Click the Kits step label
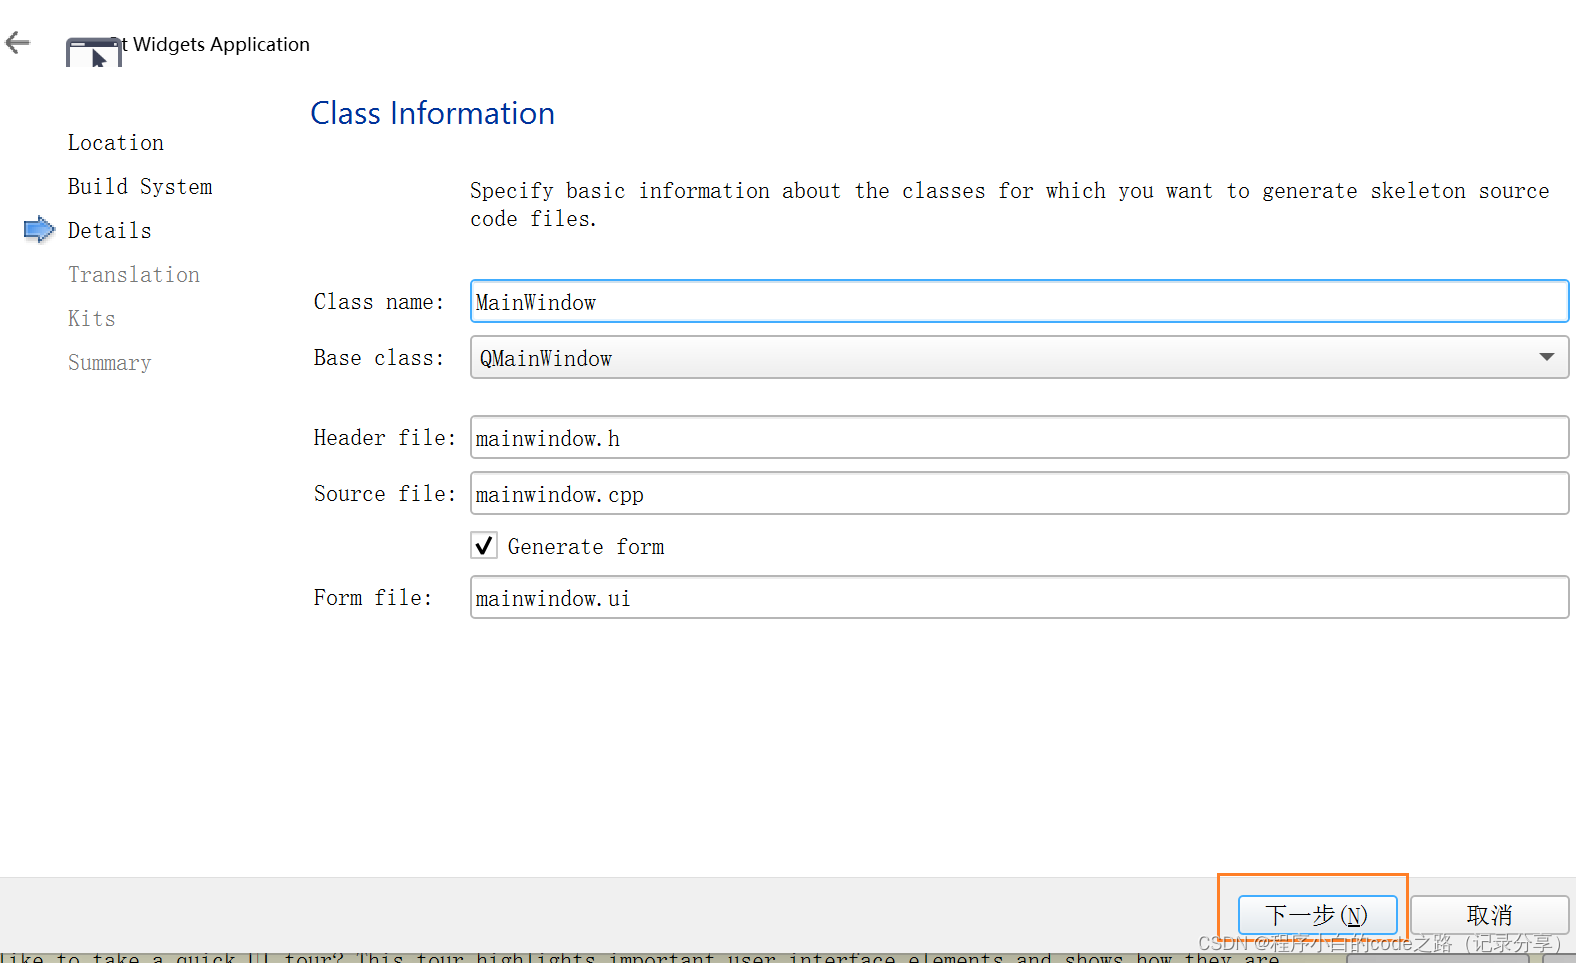This screenshot has height=963, width=1576. point(92,319)
